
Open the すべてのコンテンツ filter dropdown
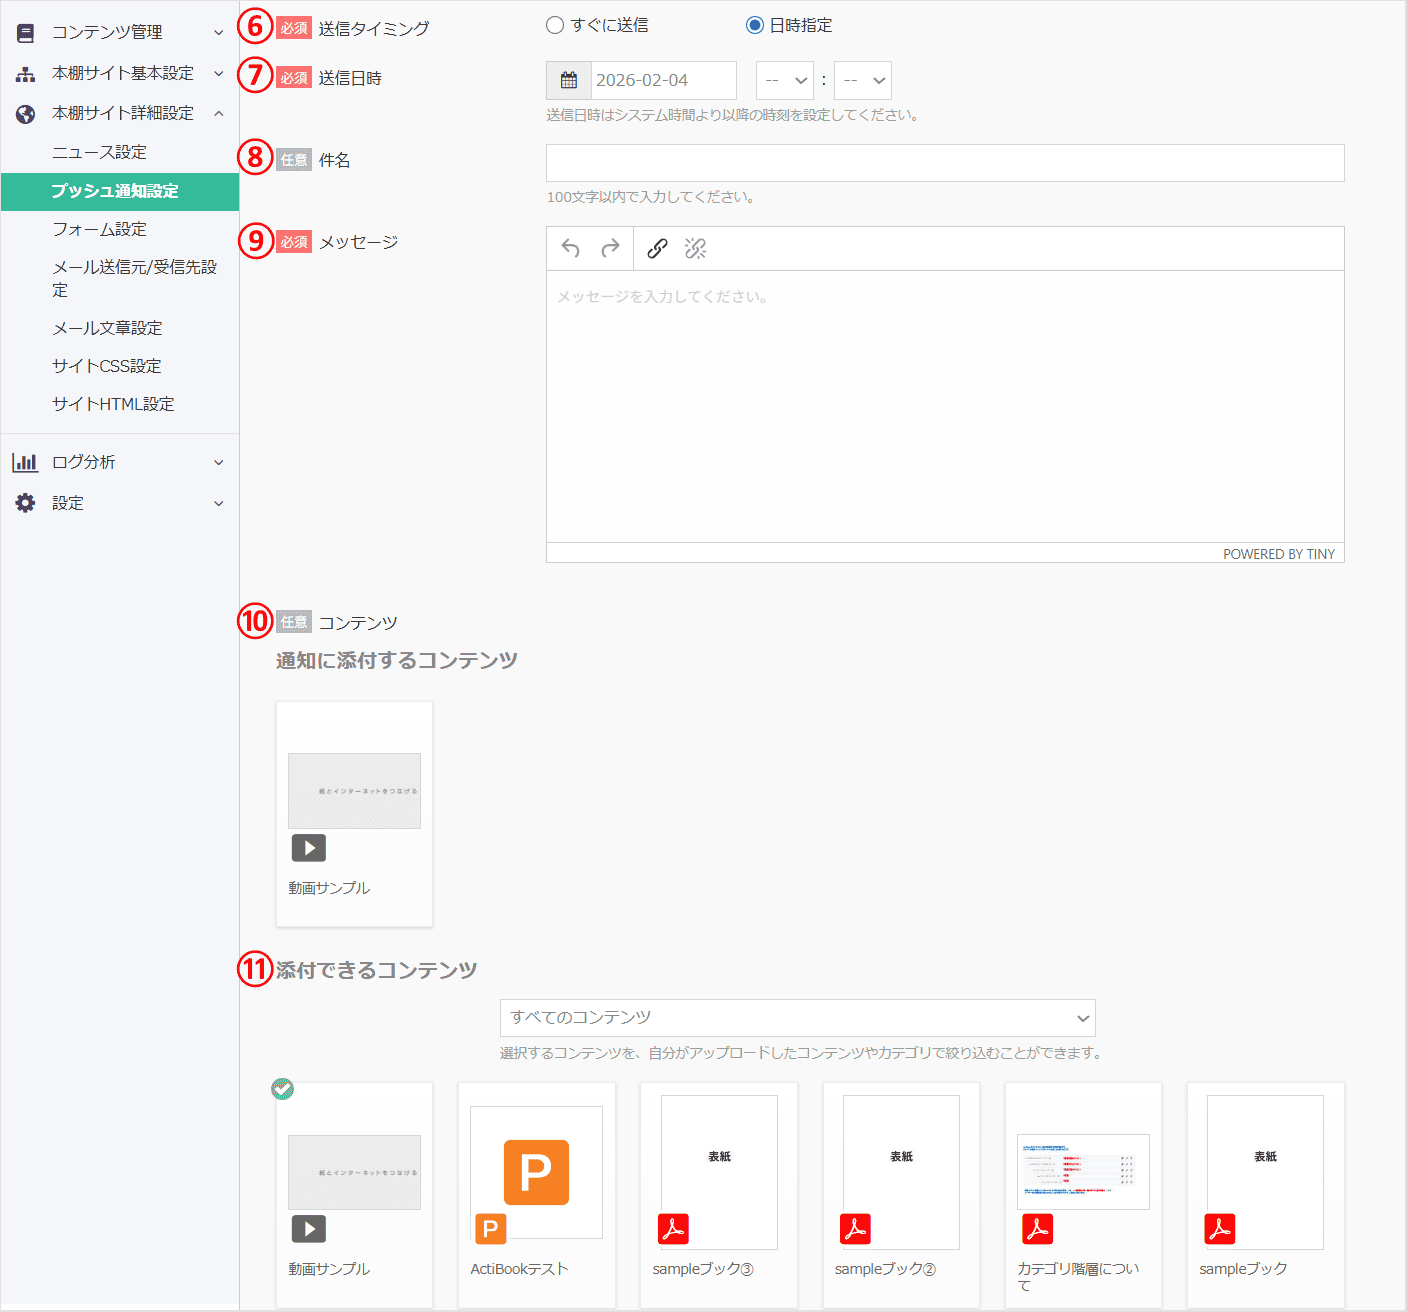click(x=797, y=1018)
